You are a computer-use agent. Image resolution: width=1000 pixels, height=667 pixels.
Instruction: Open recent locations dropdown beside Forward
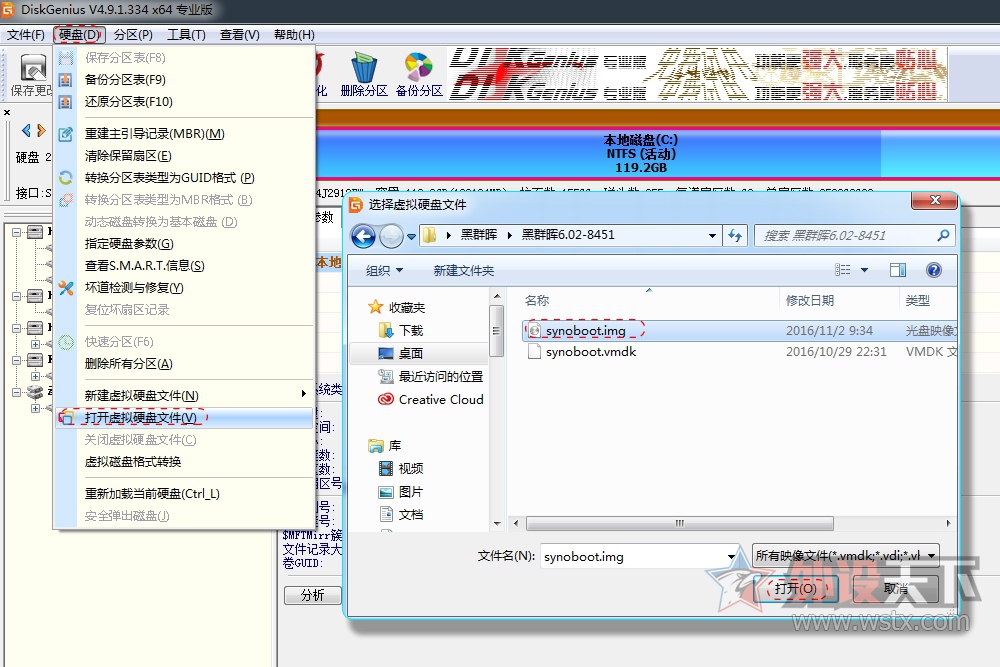click(x=411, y=237)
